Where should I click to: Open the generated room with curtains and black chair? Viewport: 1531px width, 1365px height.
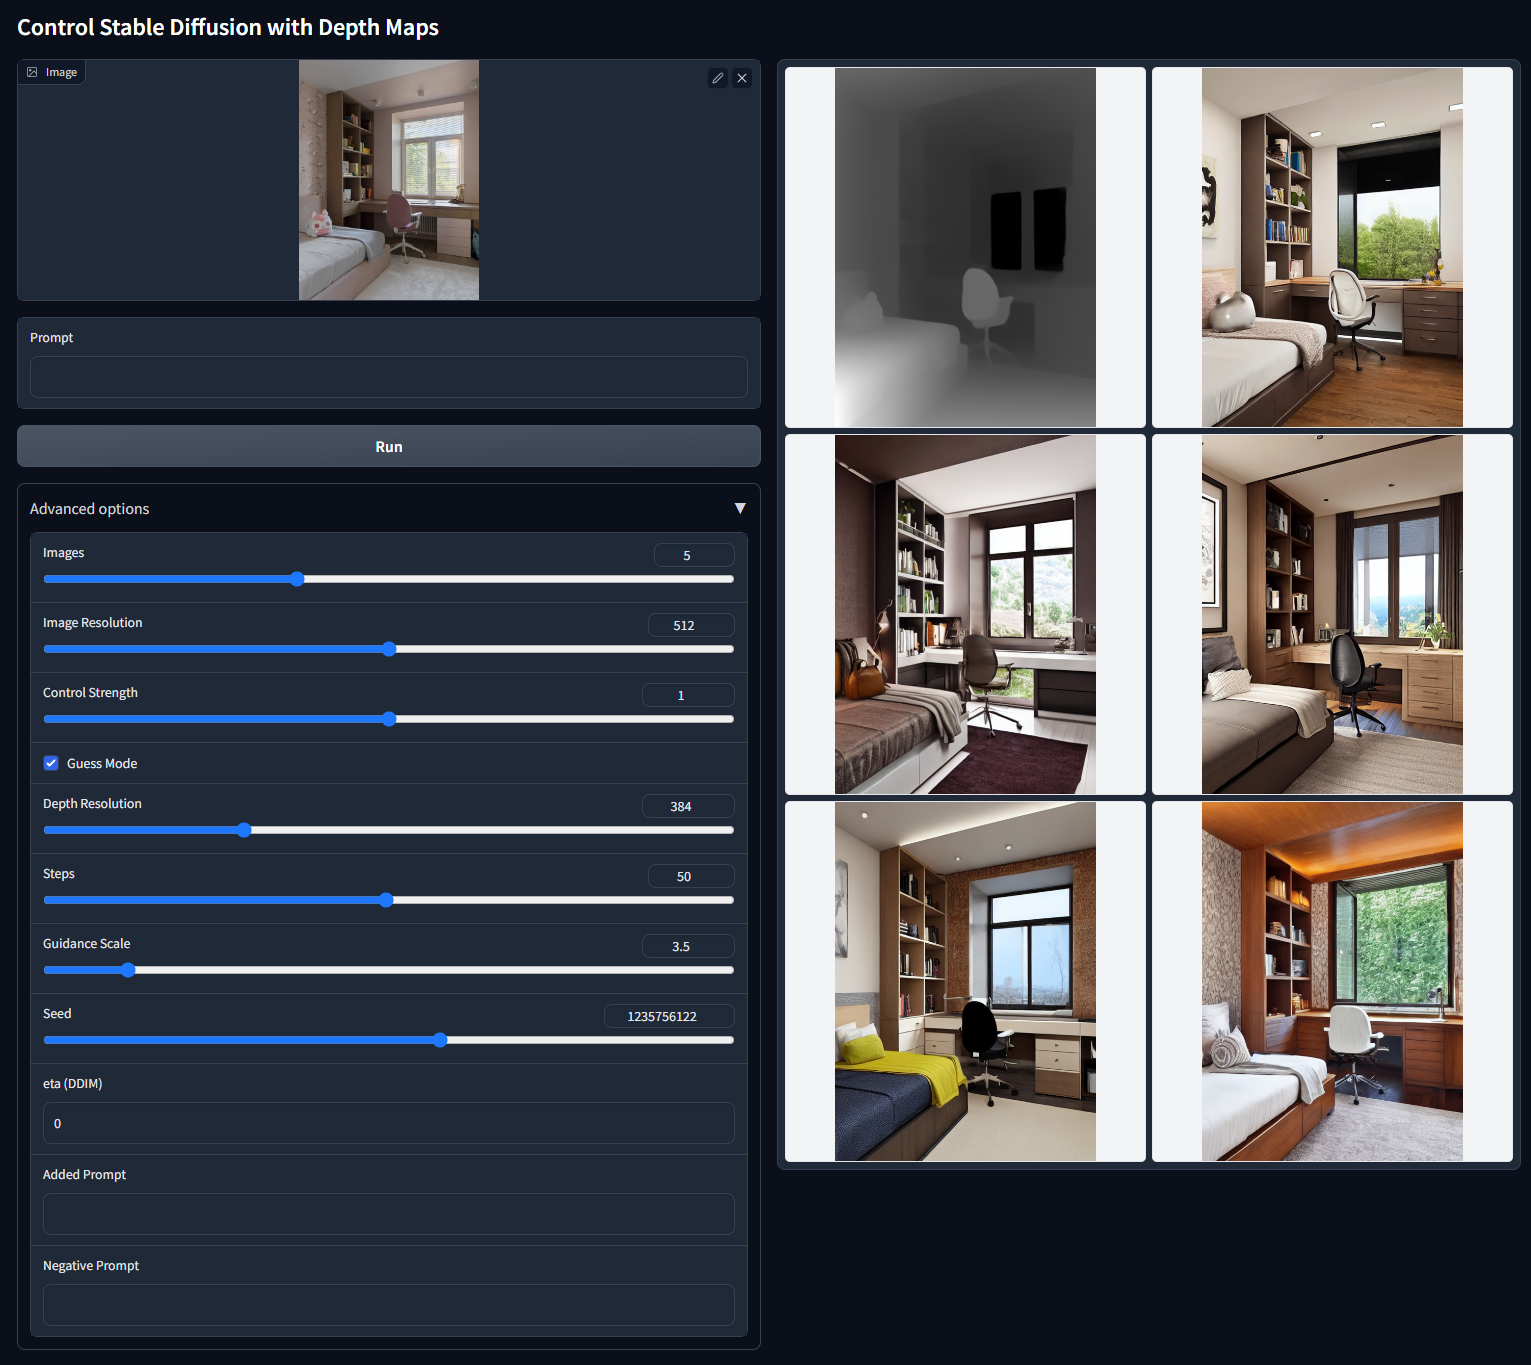[x=1332, y=614]
